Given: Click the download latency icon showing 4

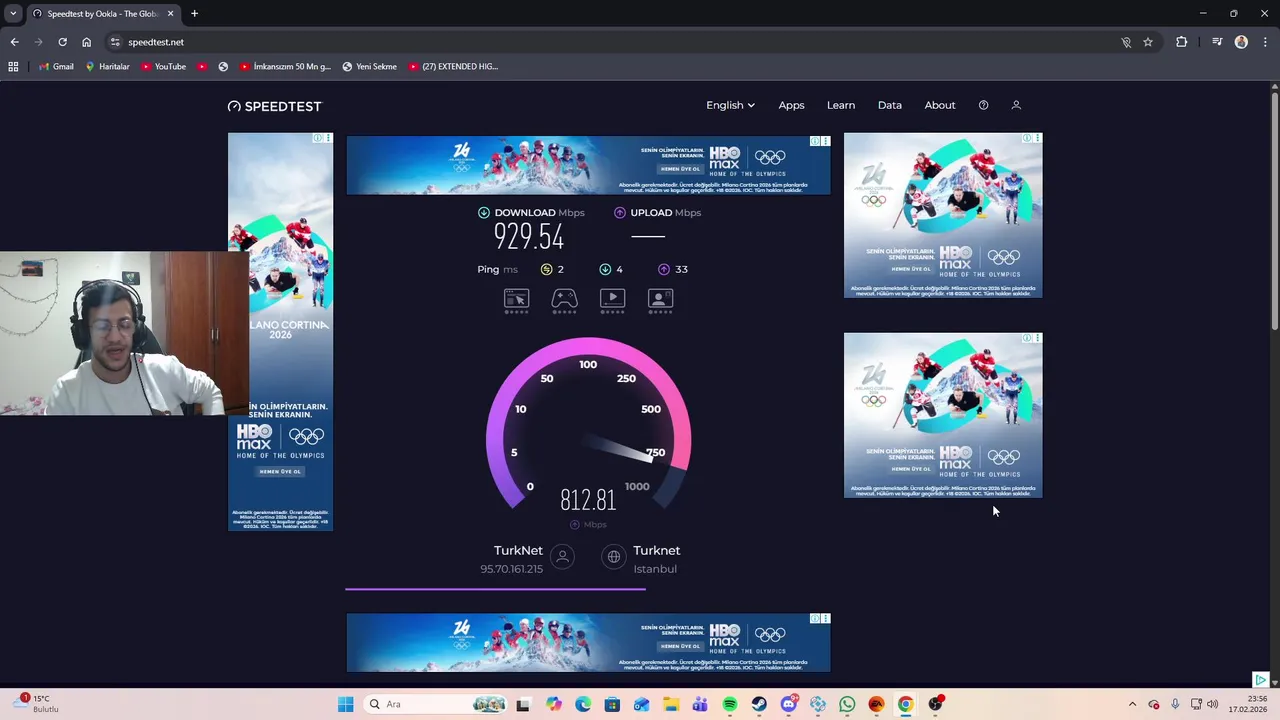Looking at the screenshot, I should click(x=605, y=269).
